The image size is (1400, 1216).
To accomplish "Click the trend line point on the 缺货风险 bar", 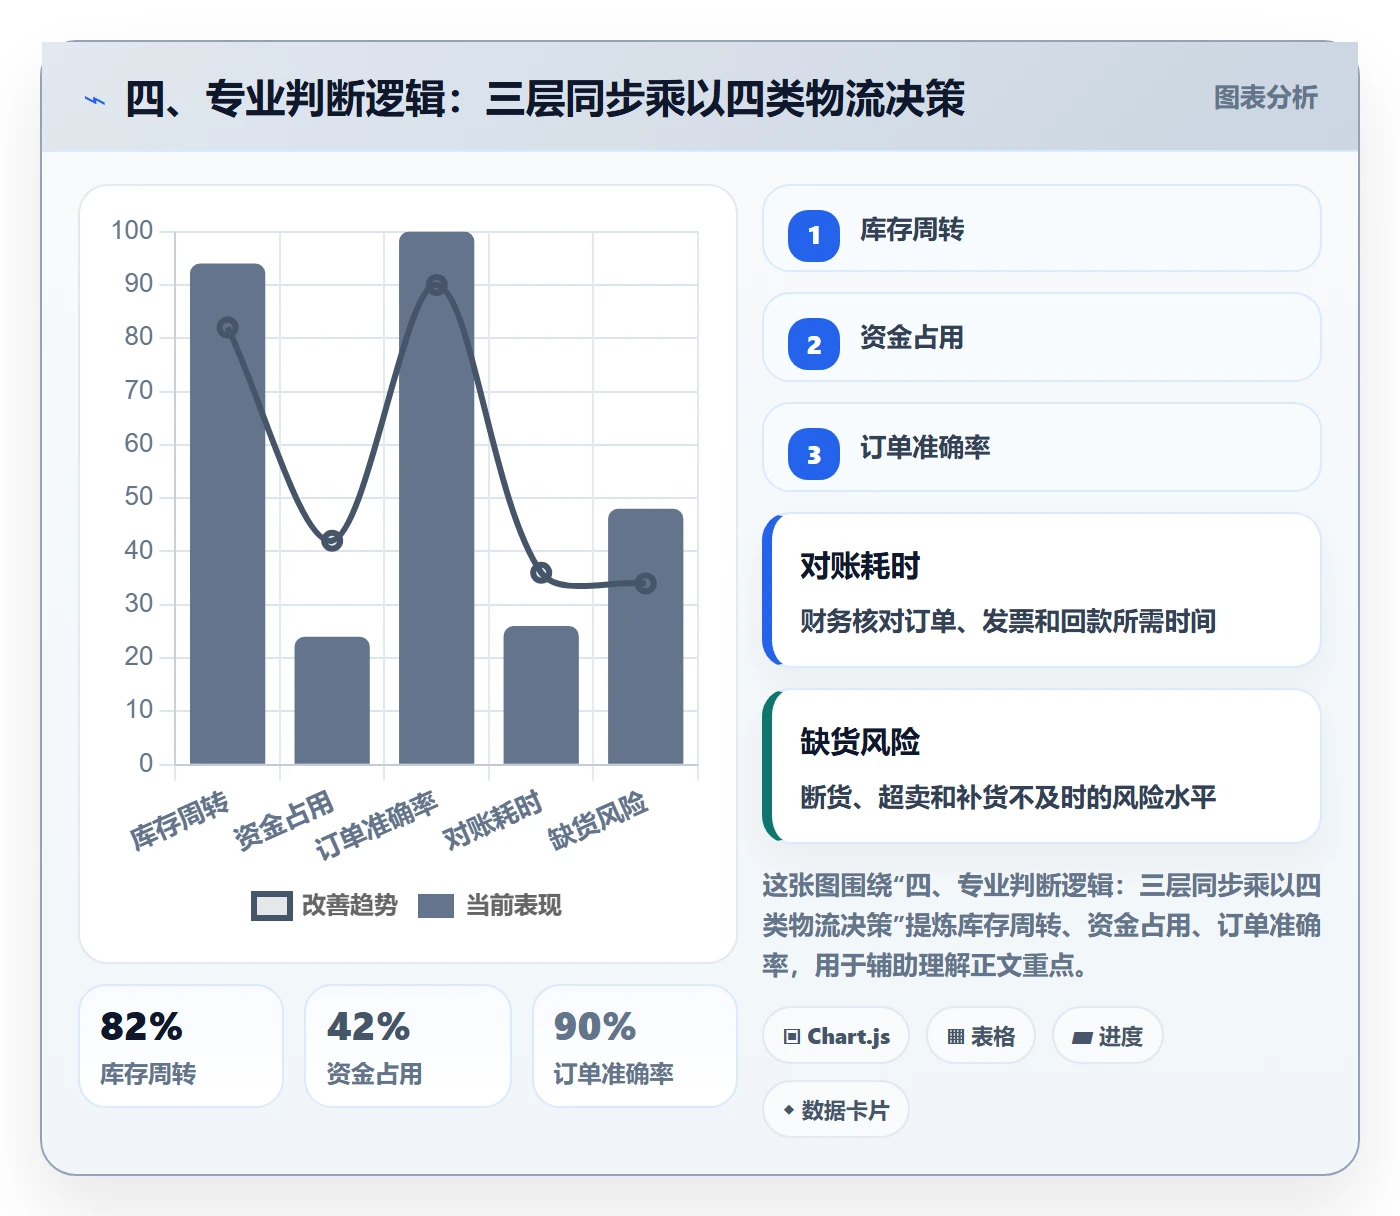I will [646, 583].
